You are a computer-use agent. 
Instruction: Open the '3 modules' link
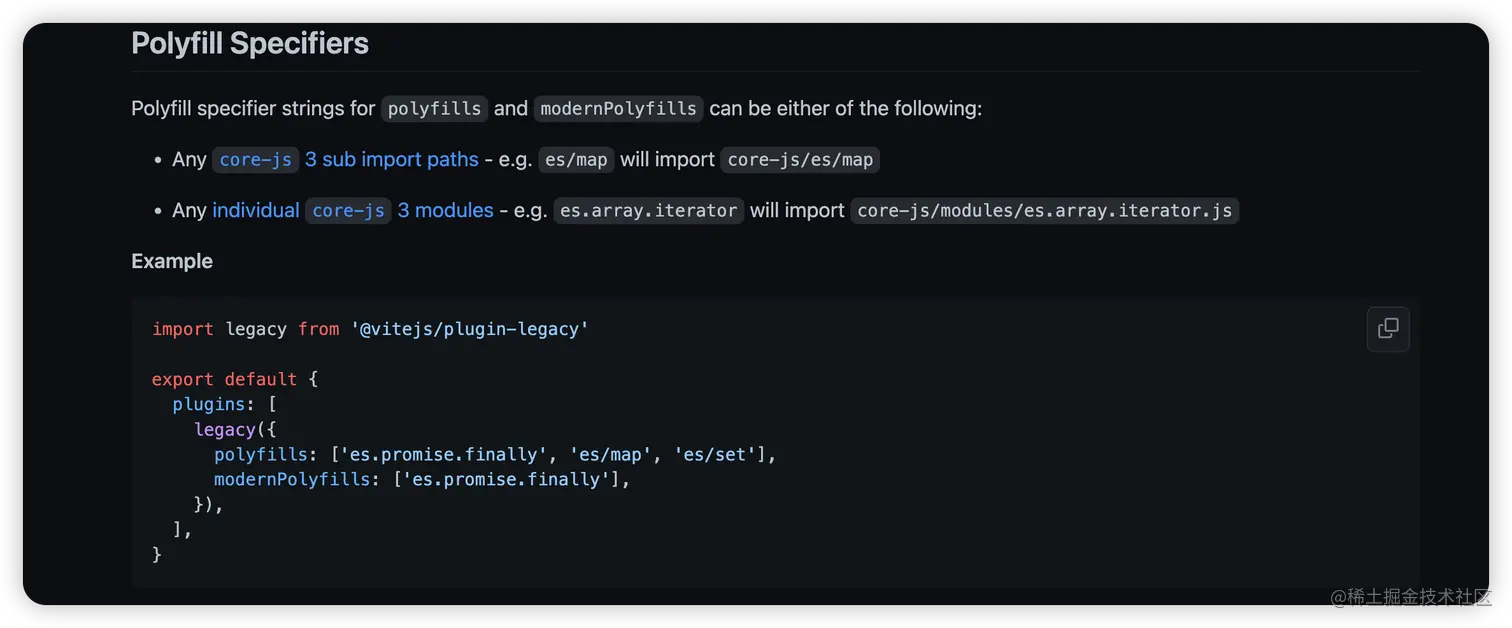pyautogui.click(x=445, y=211)
